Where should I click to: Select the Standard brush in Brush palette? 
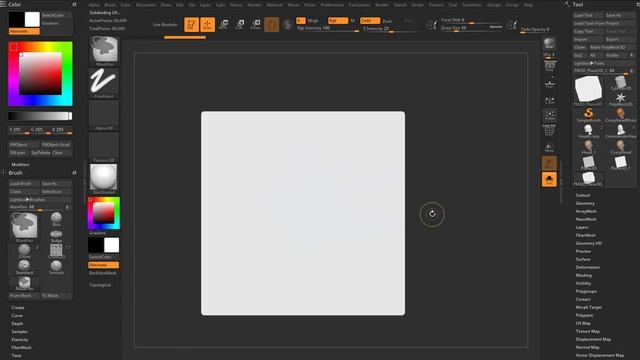24,267
